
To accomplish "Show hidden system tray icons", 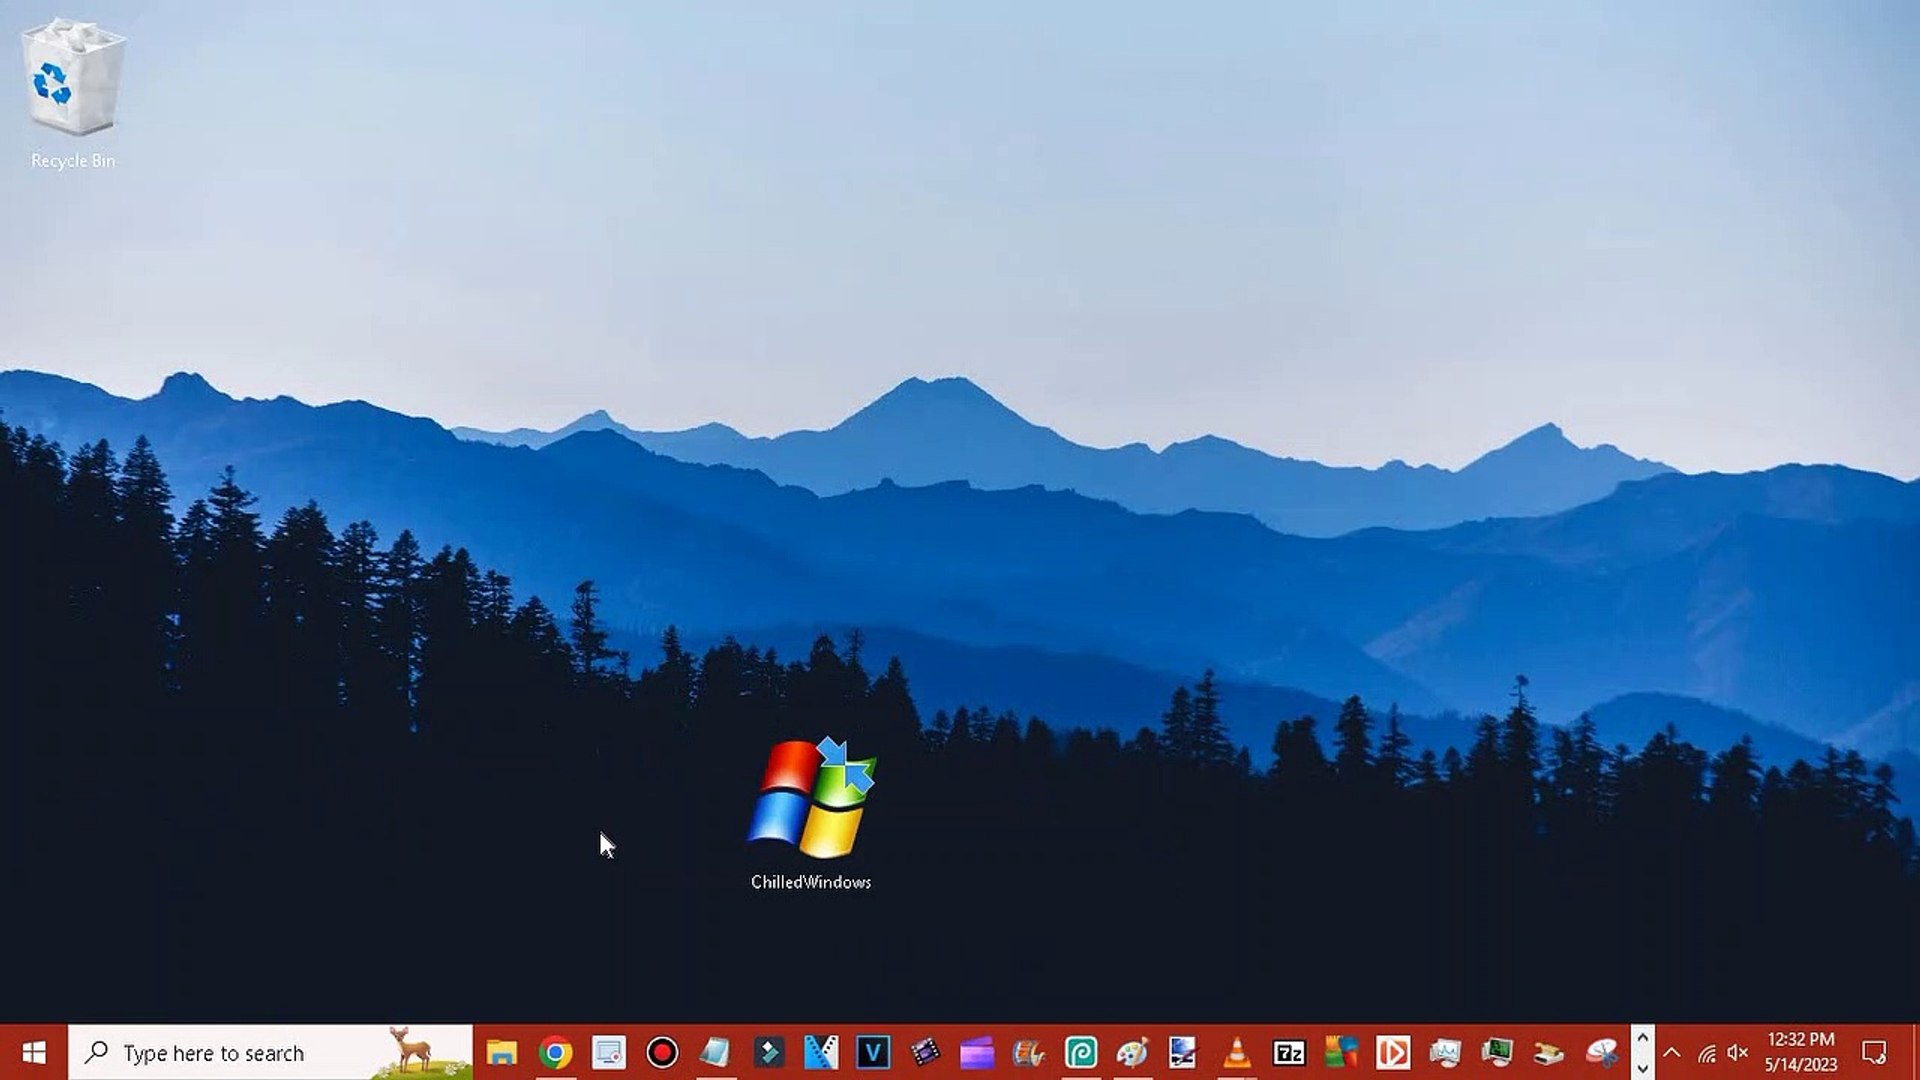I will (1672, 1053).
